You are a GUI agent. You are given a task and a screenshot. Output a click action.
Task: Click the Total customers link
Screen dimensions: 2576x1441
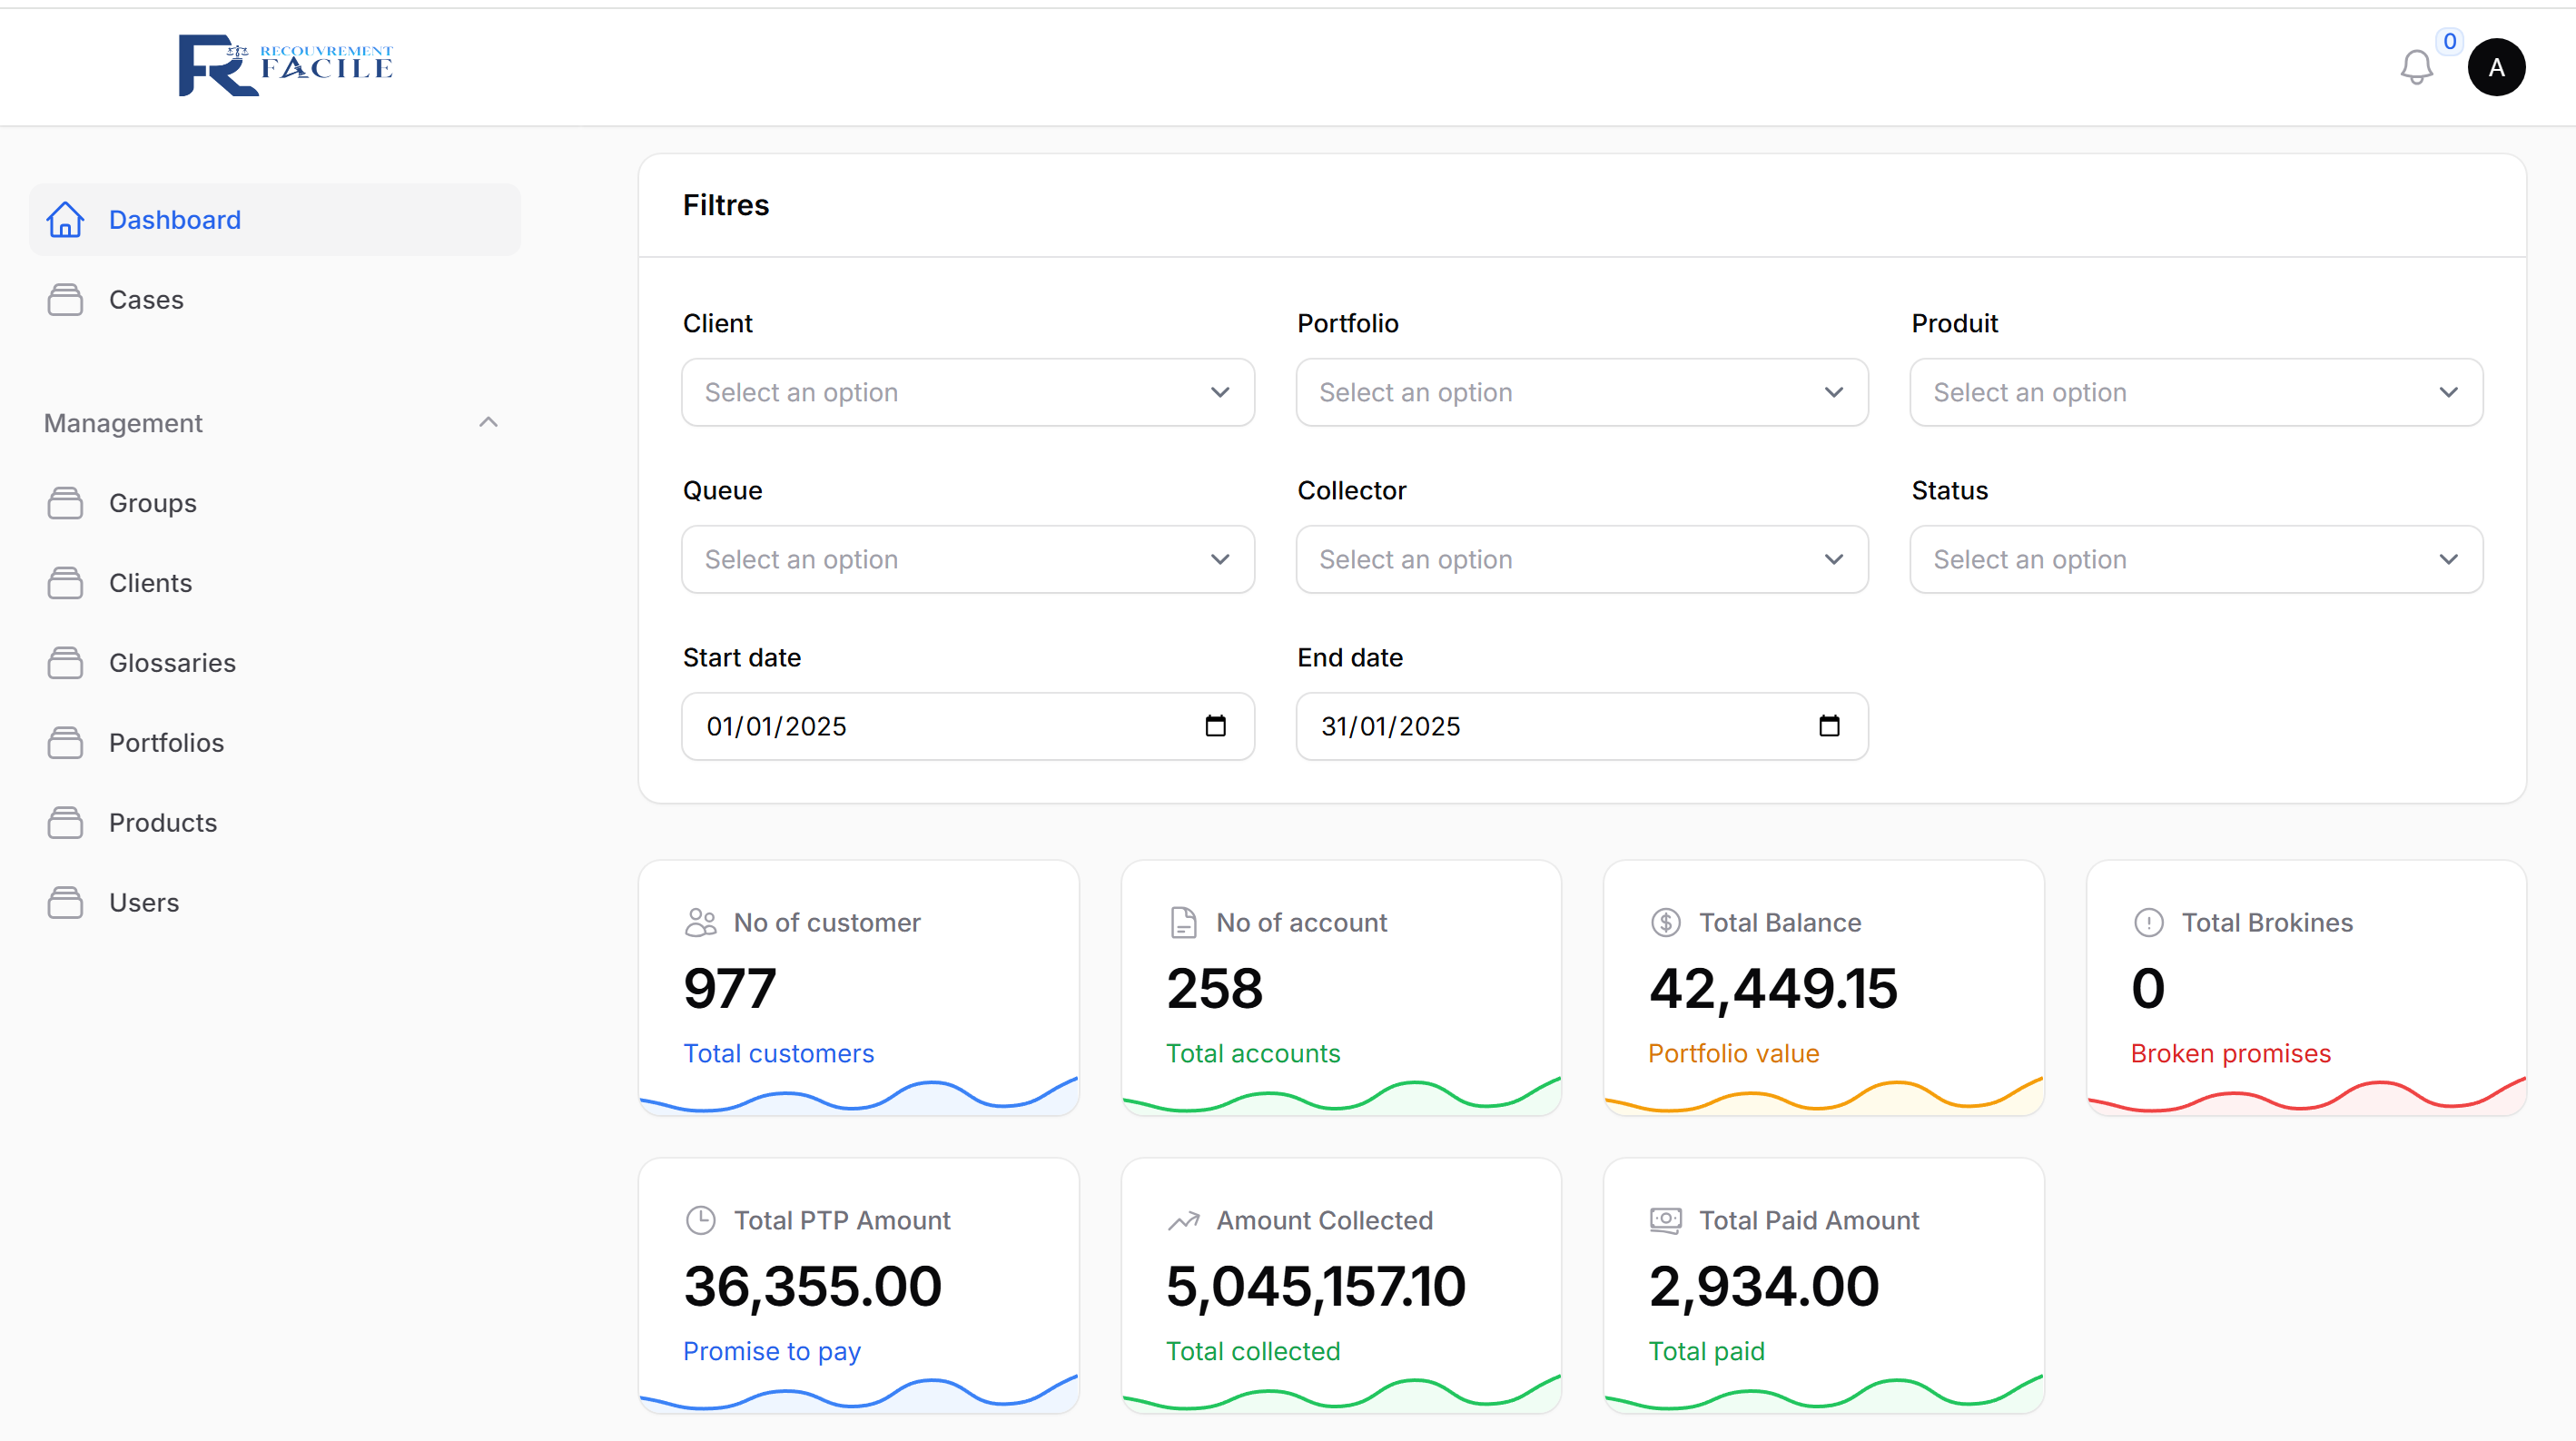click(778, 1053)
